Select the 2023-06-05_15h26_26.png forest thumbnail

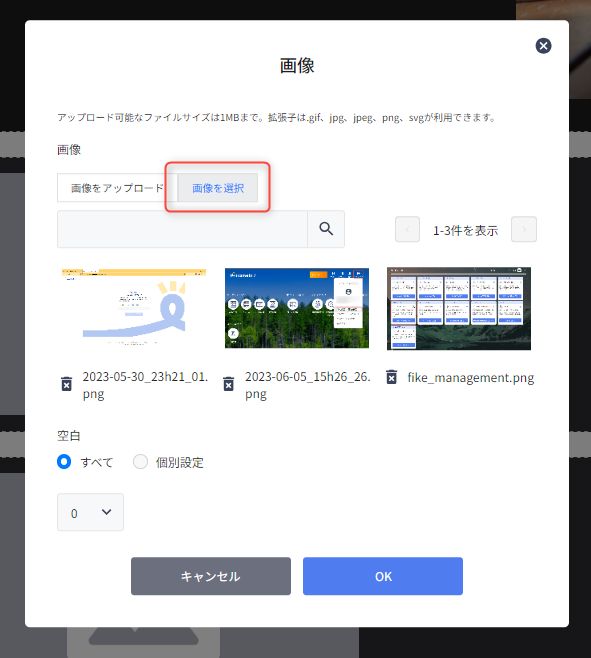pos(297,308)
